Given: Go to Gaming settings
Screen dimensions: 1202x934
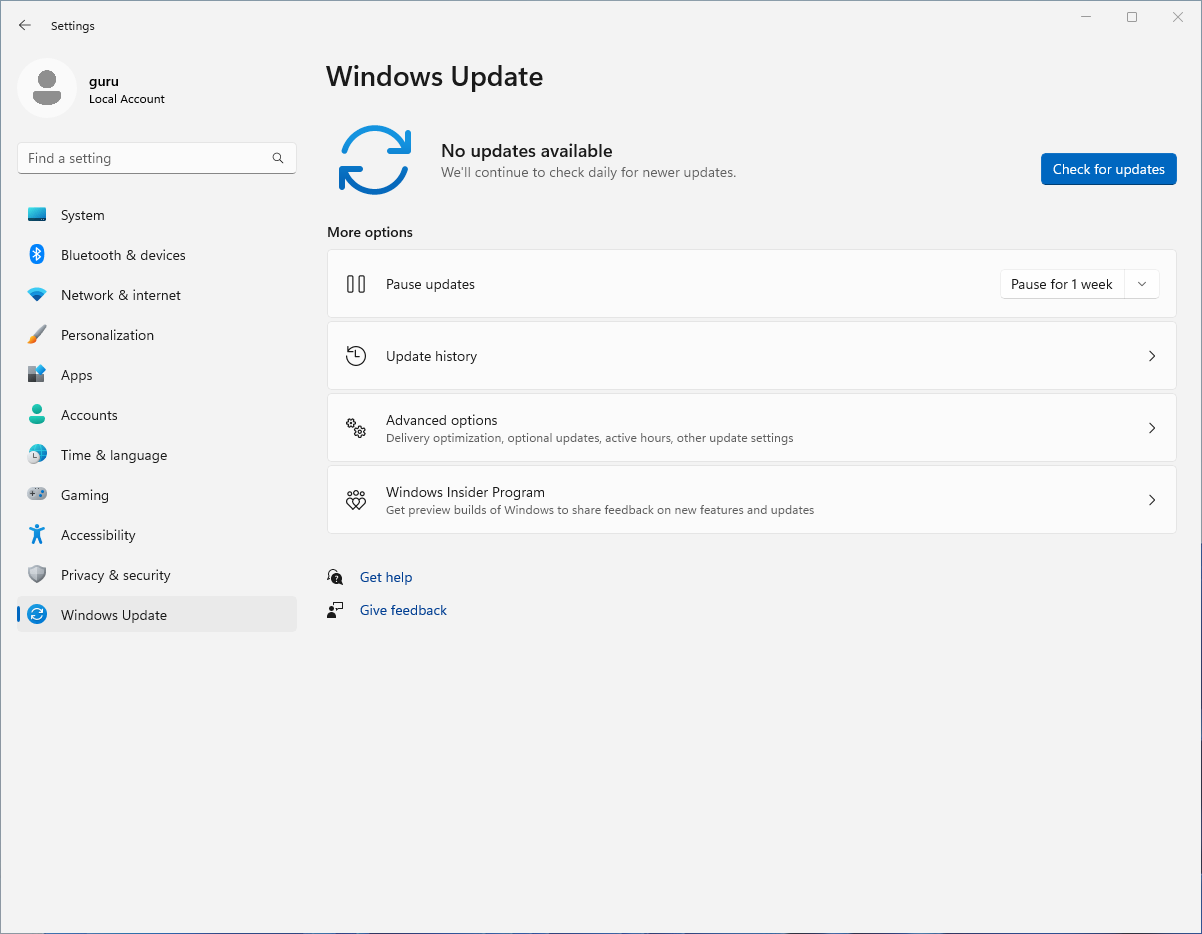Looking at the screenshot, I should point(157,495).
